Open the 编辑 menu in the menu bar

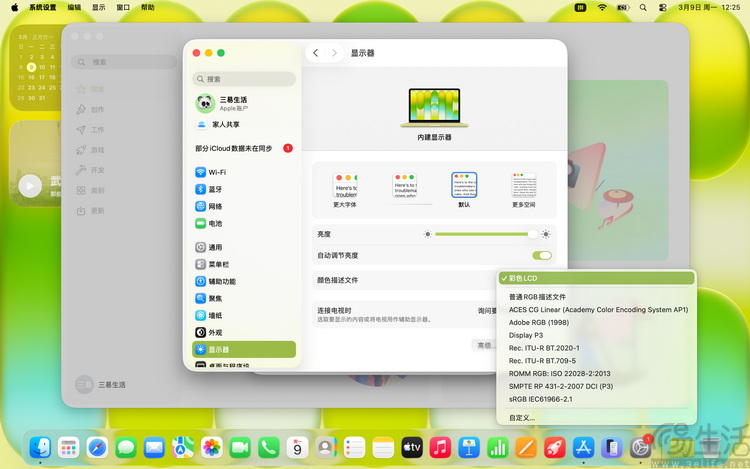click(74, 7)
